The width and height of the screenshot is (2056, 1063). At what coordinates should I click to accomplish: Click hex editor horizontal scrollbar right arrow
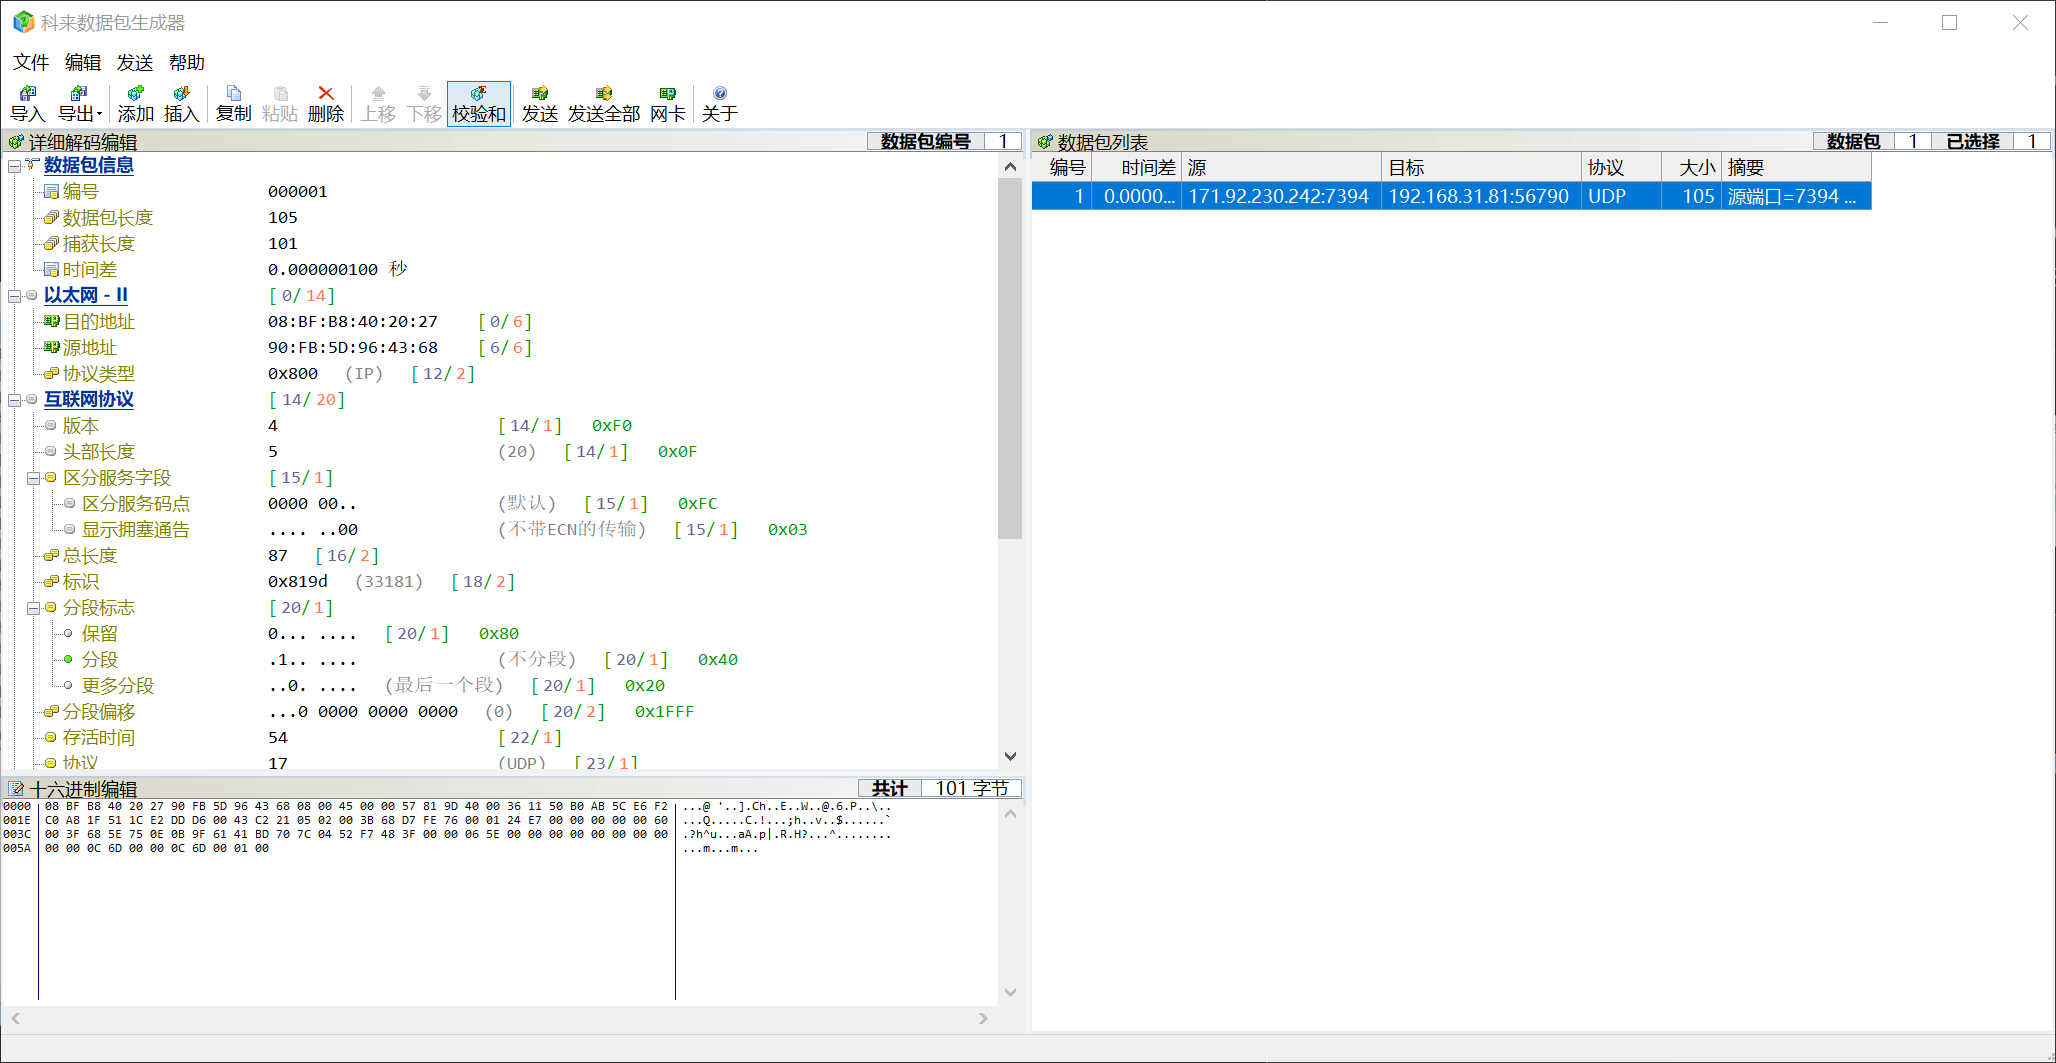983,1018
